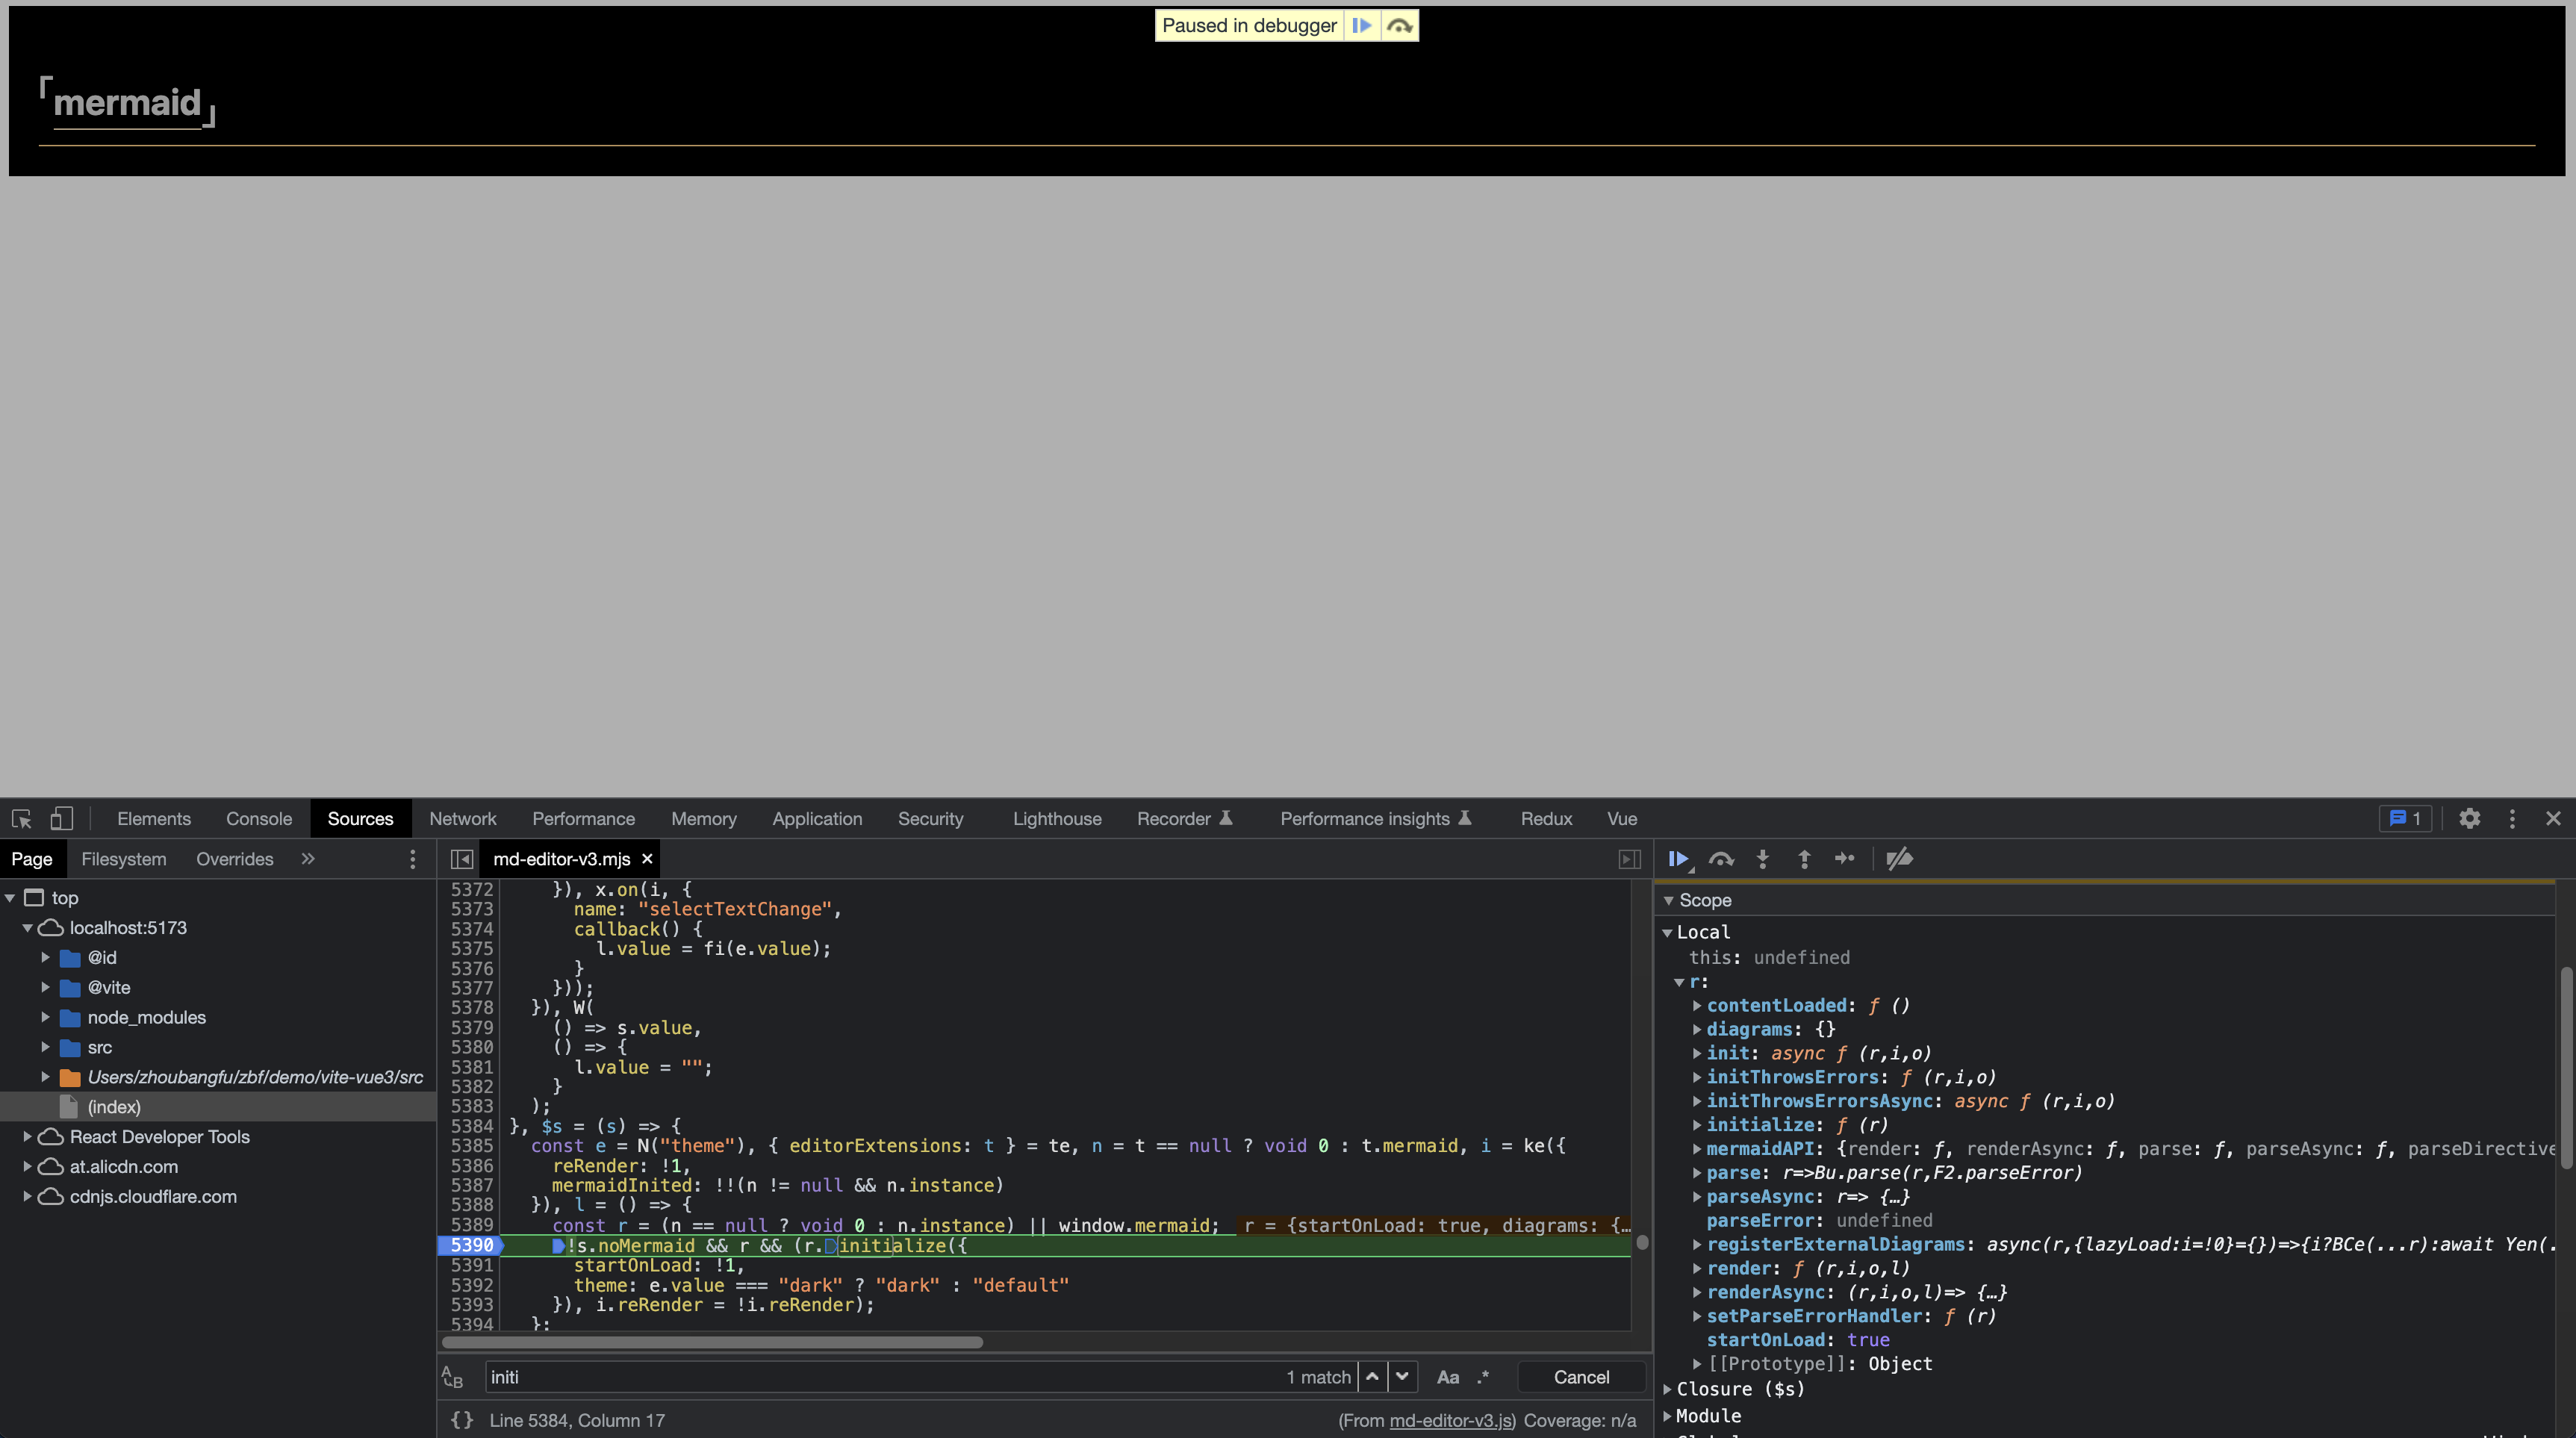2576x1438 pixels.
Task: Resume script execution in the debugger toolbar
Action: click(x=1679, y=858)
